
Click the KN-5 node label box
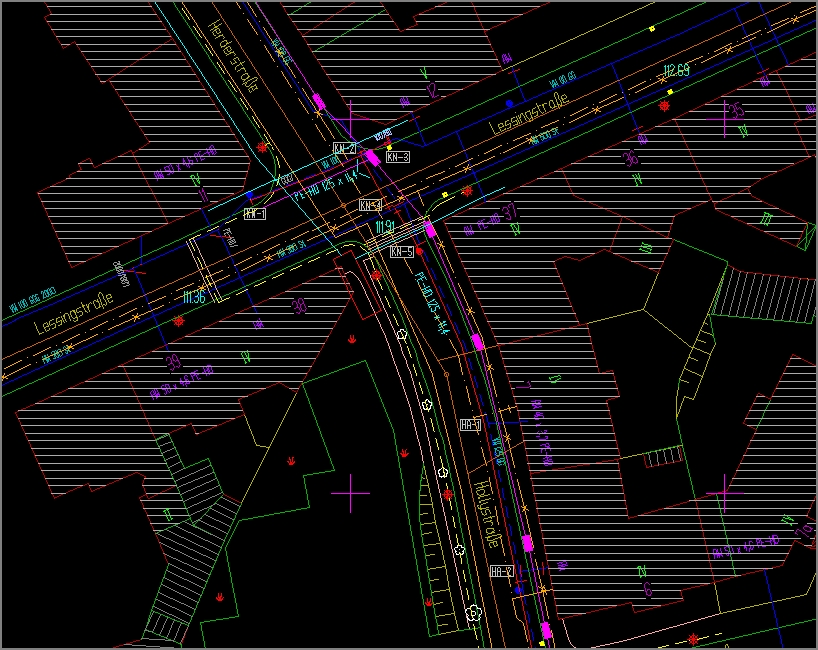click(x=402, y=252)
